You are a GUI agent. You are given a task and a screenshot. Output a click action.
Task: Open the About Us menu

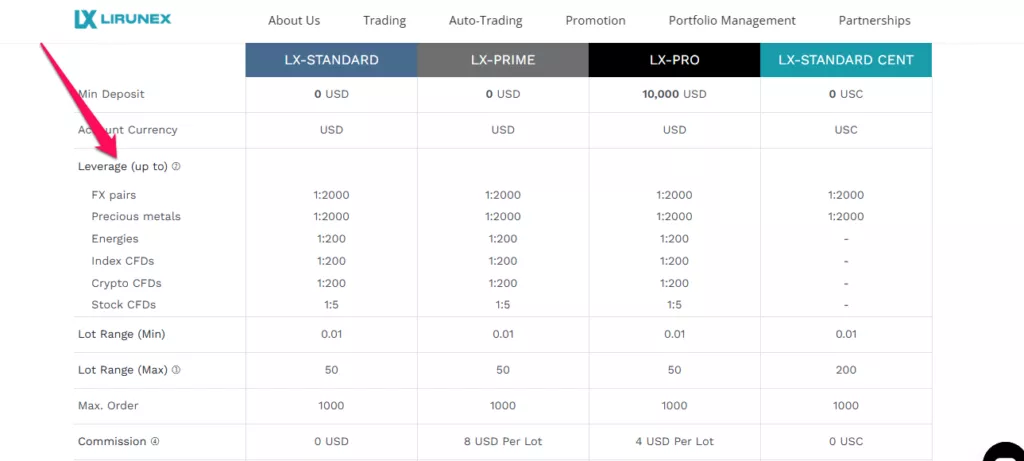[x=294, y=21]
